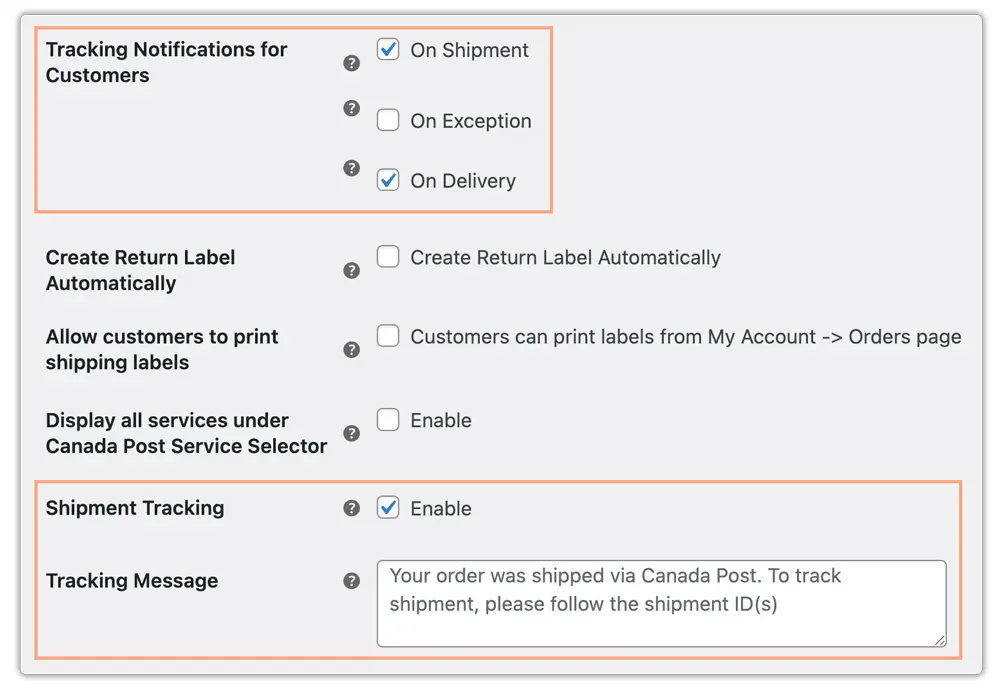The width and height of the screenshot is (1000, 689).
Task: Enable the On Exception notification checkbox
Action: [x=388, y=120]
